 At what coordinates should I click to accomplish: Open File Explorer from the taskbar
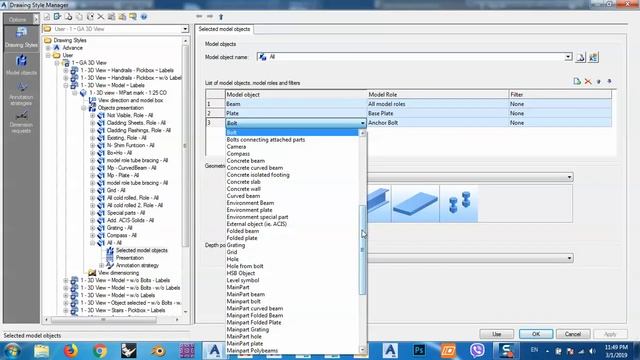tap(42, 351)
